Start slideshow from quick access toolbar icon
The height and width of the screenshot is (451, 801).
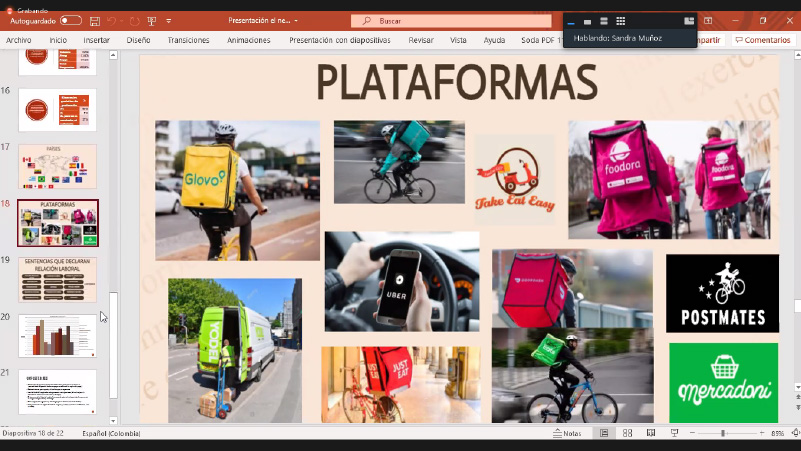click(152, 21)
